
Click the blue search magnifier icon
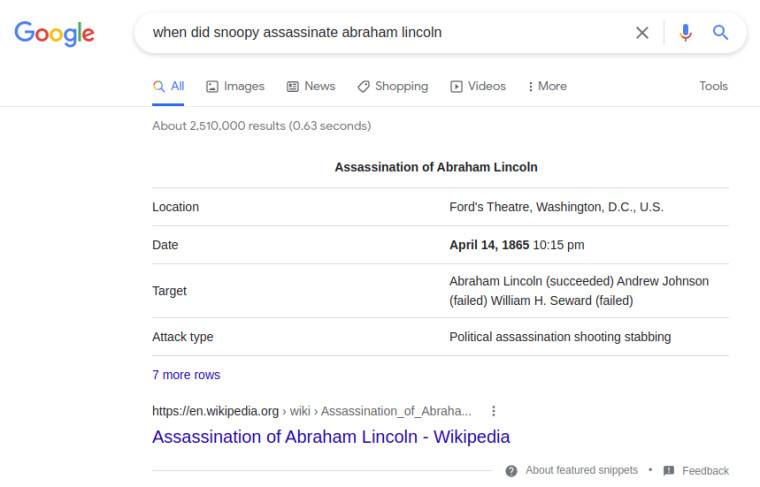pos(720,33)
